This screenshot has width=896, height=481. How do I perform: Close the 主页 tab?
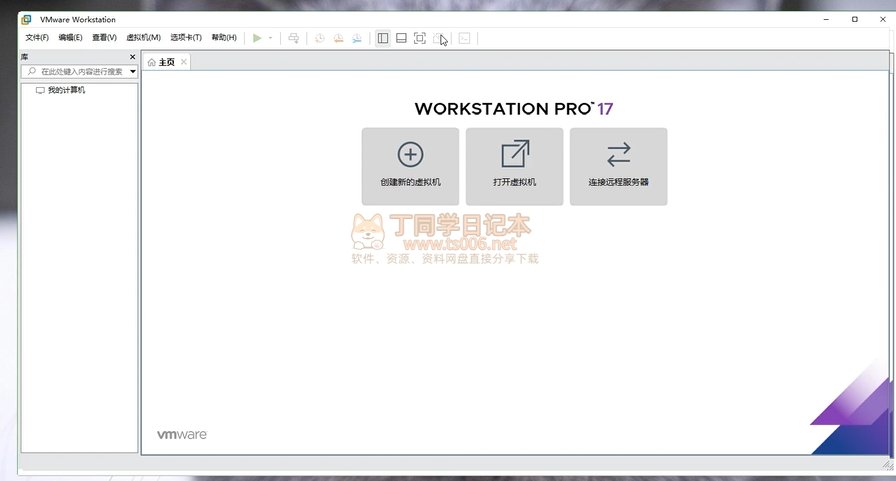click(x=183, y=62)
